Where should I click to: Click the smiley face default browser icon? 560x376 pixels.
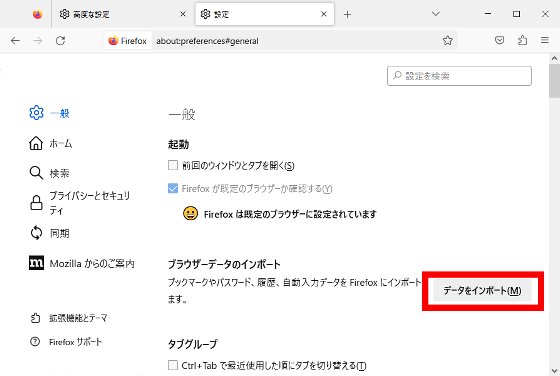pyautogui.click(x=190, y=213)
